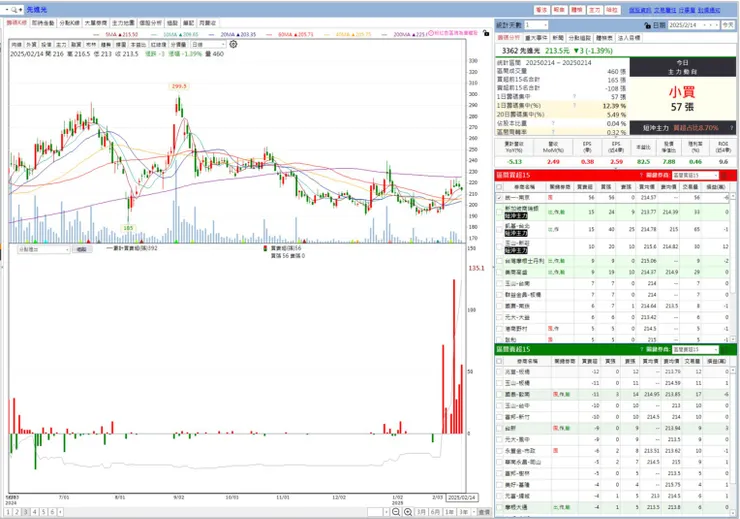
Task: Open the dropdown arrow left of the search icon
Action: pos(7,9)
